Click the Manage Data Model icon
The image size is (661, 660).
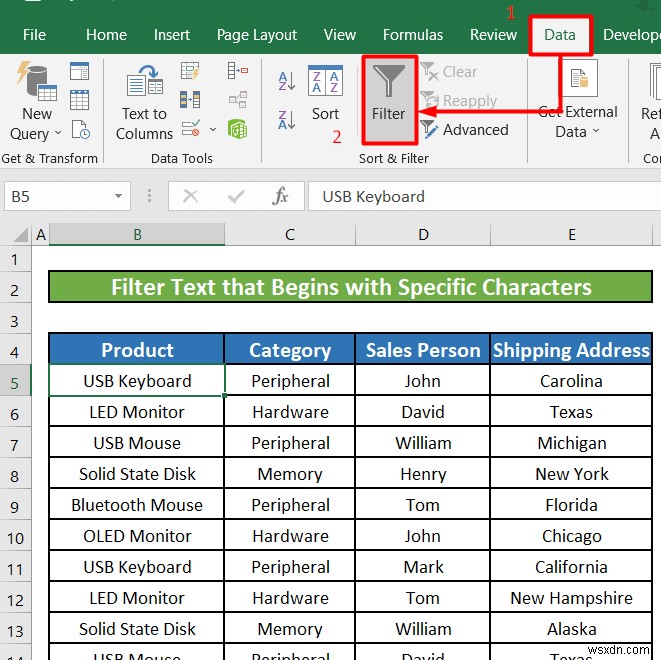[x=238, y=129]
